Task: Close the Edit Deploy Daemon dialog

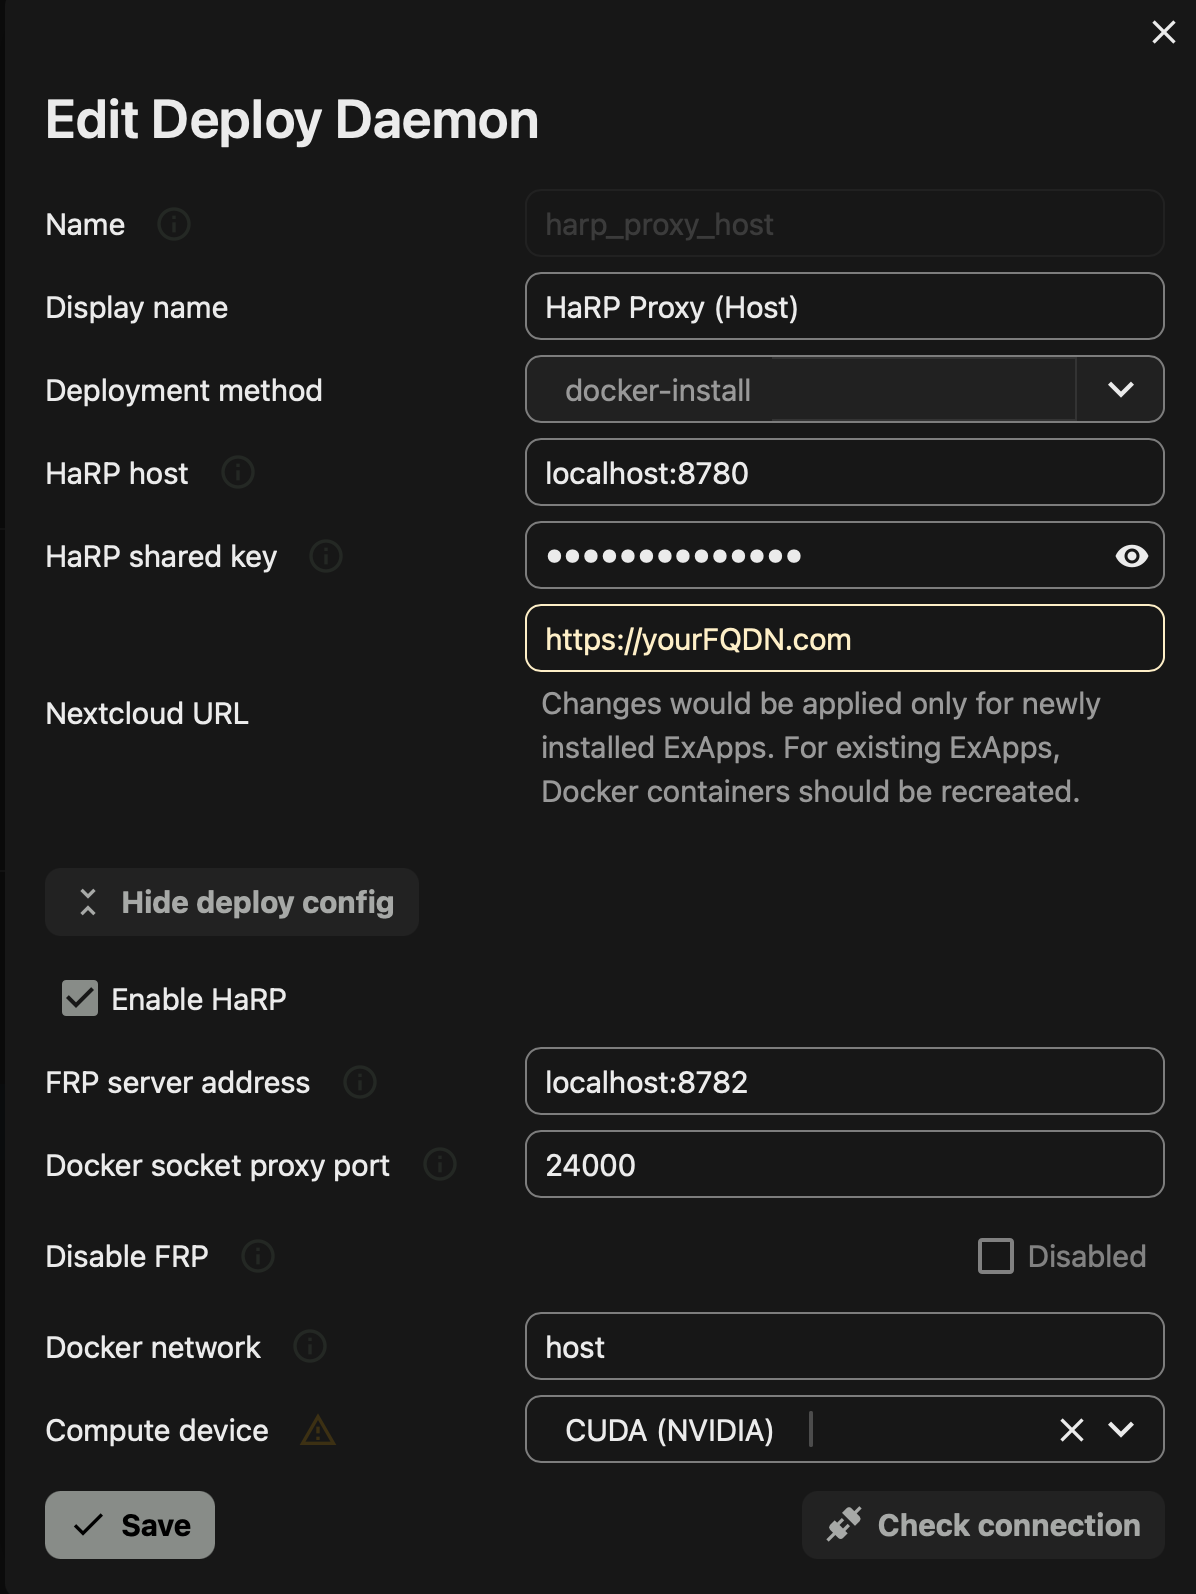Action: coord(1163,33)
